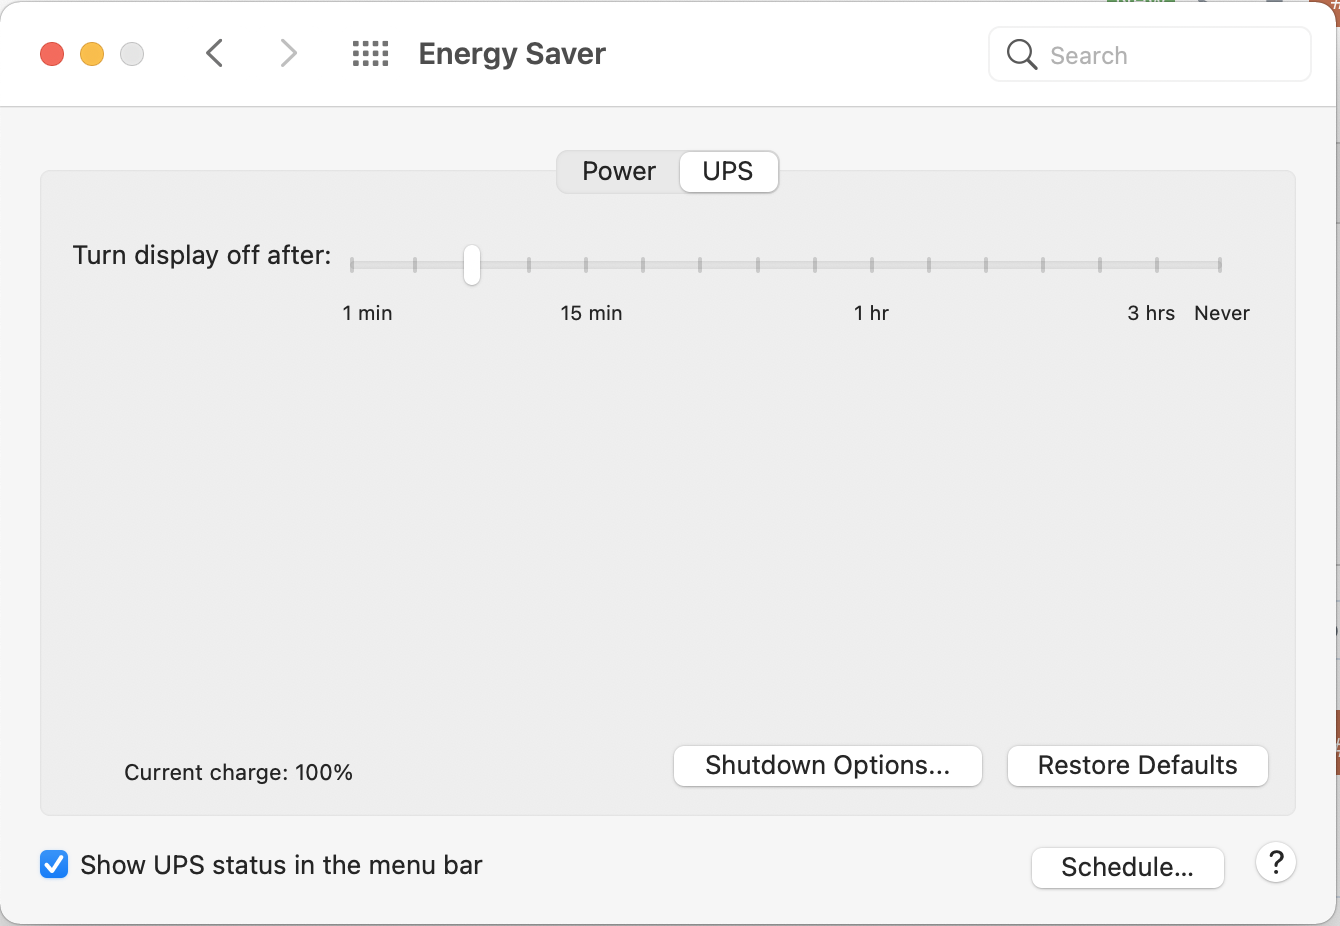Open the Schedule settings
The width and height of the screenshot is (1340, 926).
[x=1127, y=867]
